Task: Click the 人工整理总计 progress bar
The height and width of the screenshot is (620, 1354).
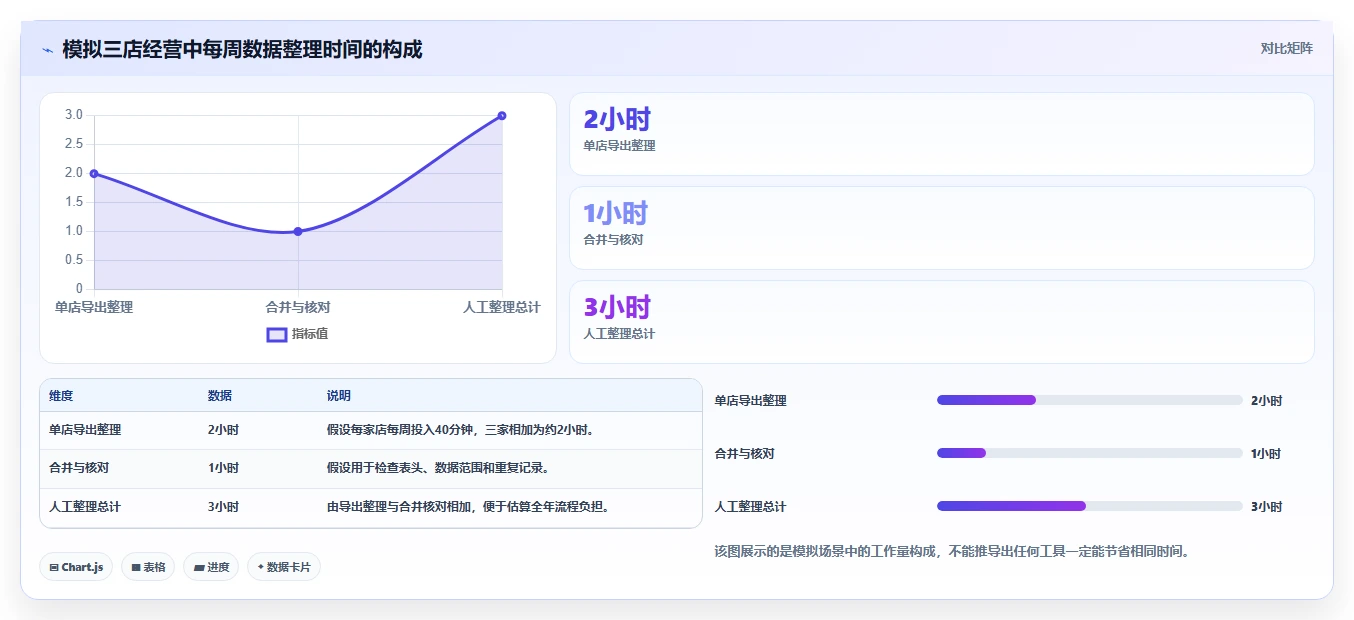Action: [x=1090, y=506]
